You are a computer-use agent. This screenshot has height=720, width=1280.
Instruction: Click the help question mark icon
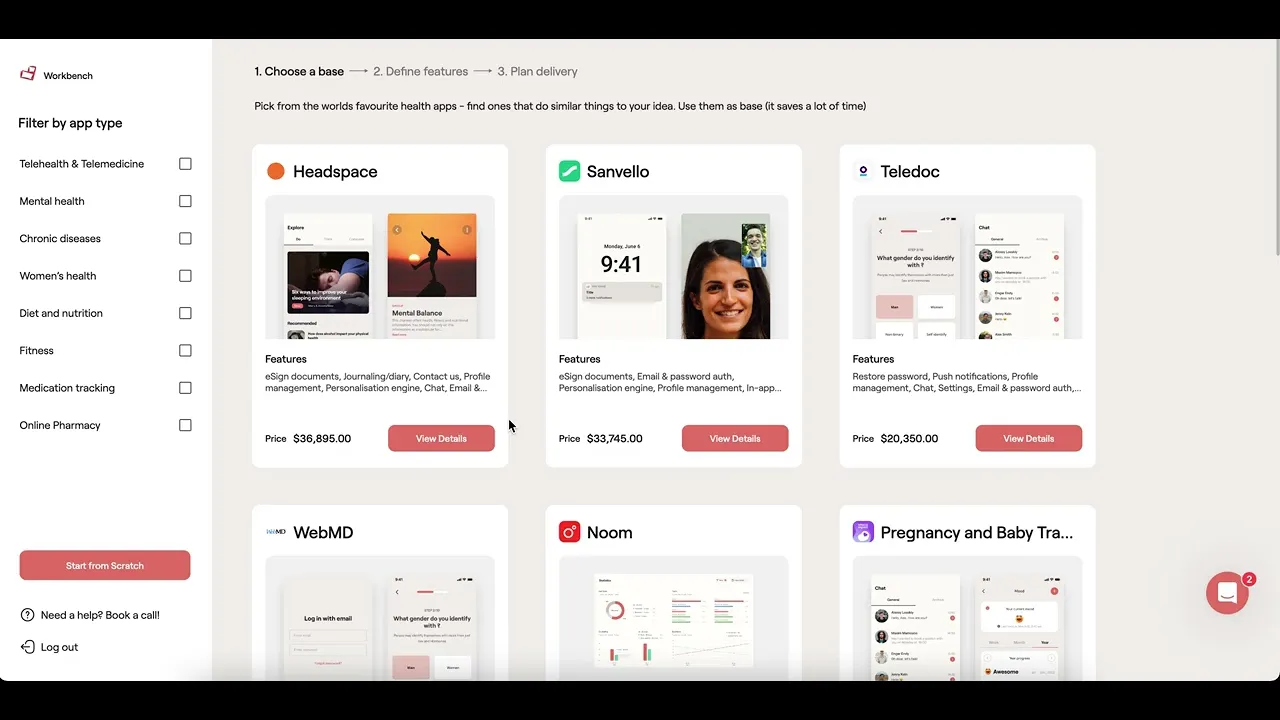pyautogui.click(x=27, y=615)
